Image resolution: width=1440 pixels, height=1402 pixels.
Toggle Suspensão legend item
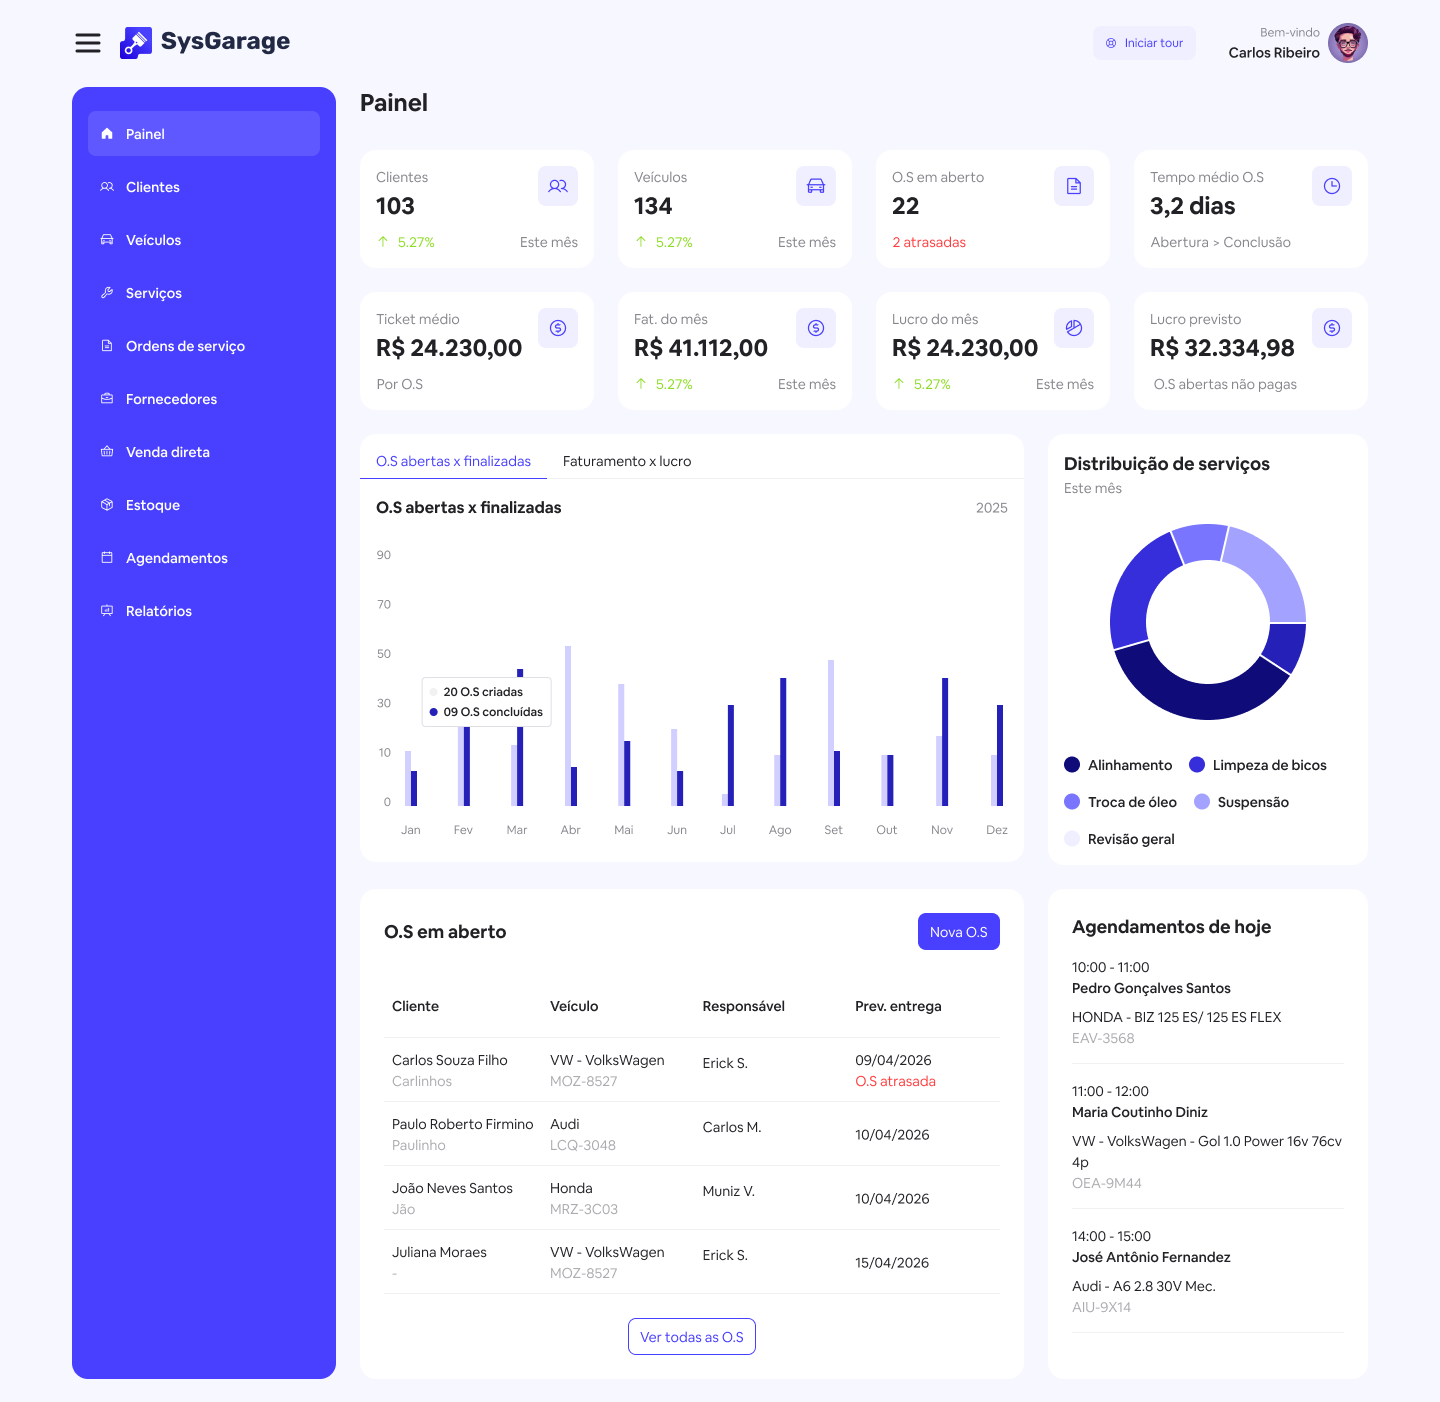pyautogui.click(x=1242, y=802)
